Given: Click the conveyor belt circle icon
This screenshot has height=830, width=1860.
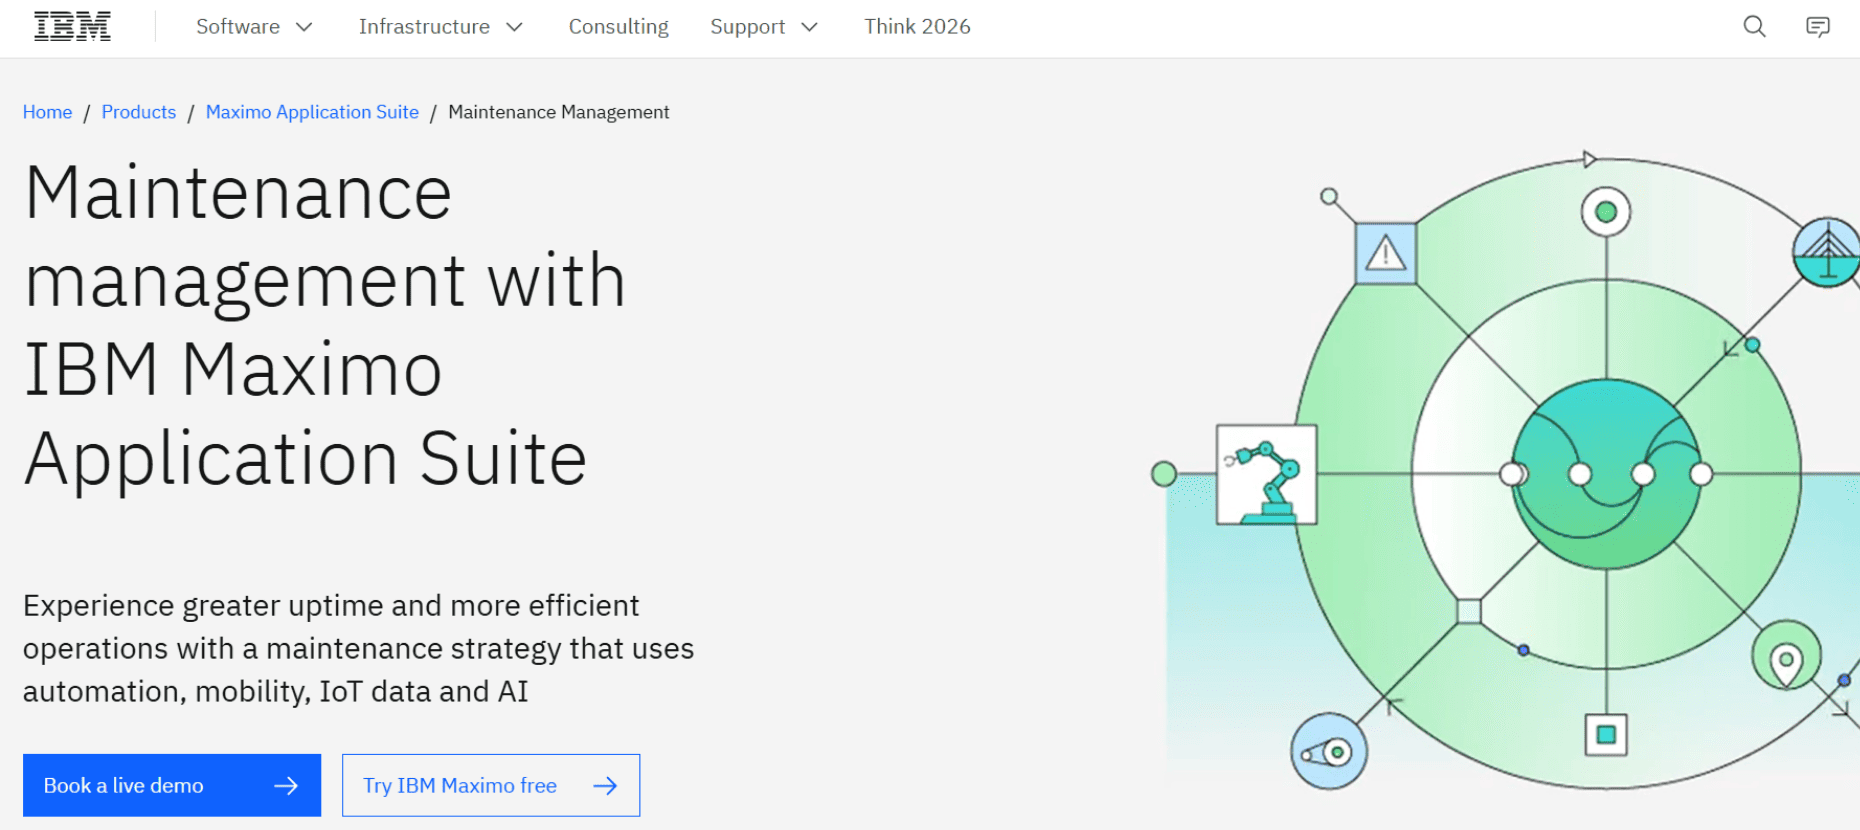Looking at the screenshot, I should (x=1329, y=751).
